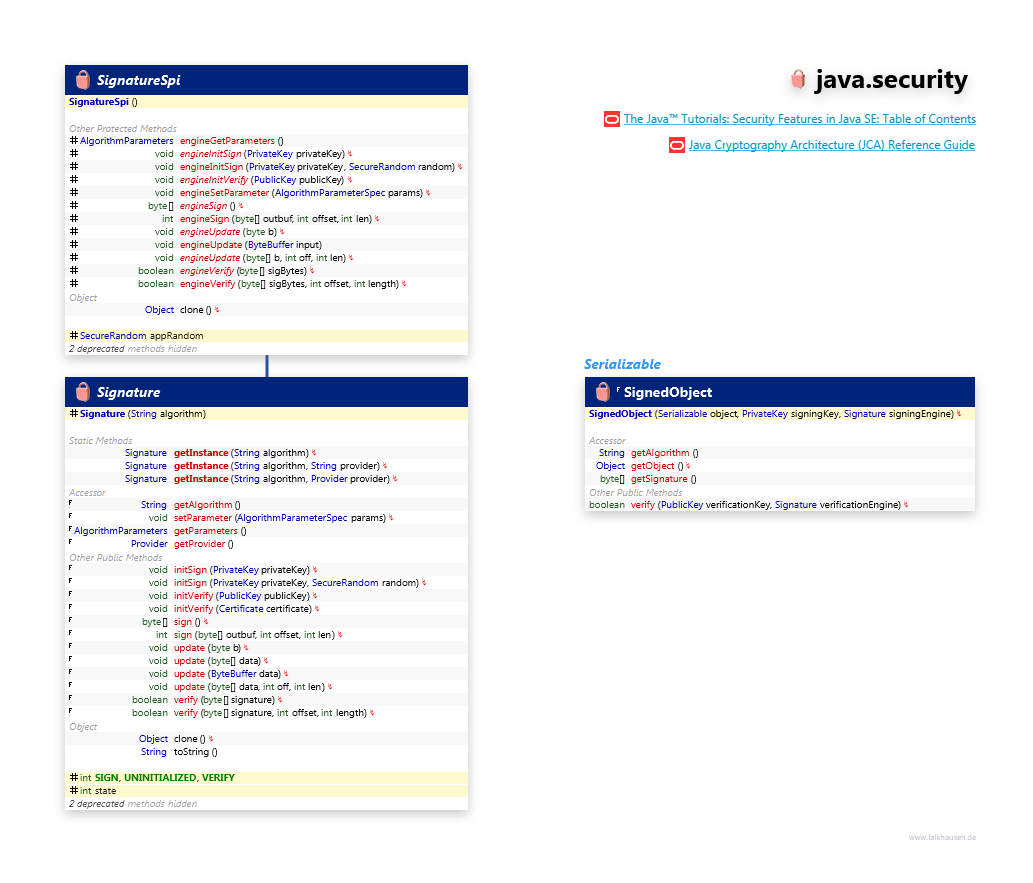Click getSignature () in SignedObject

(663, 479)
